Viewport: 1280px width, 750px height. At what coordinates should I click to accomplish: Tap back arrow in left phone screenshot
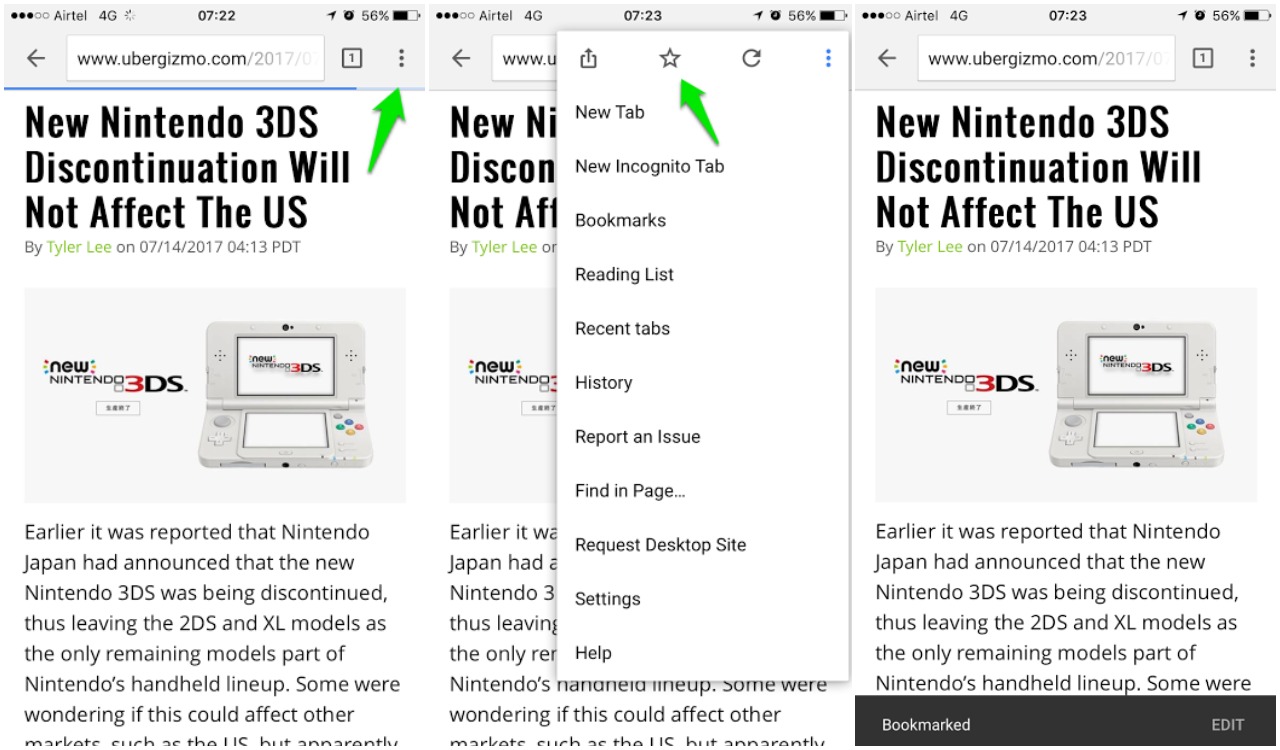(x=36, y=59)
